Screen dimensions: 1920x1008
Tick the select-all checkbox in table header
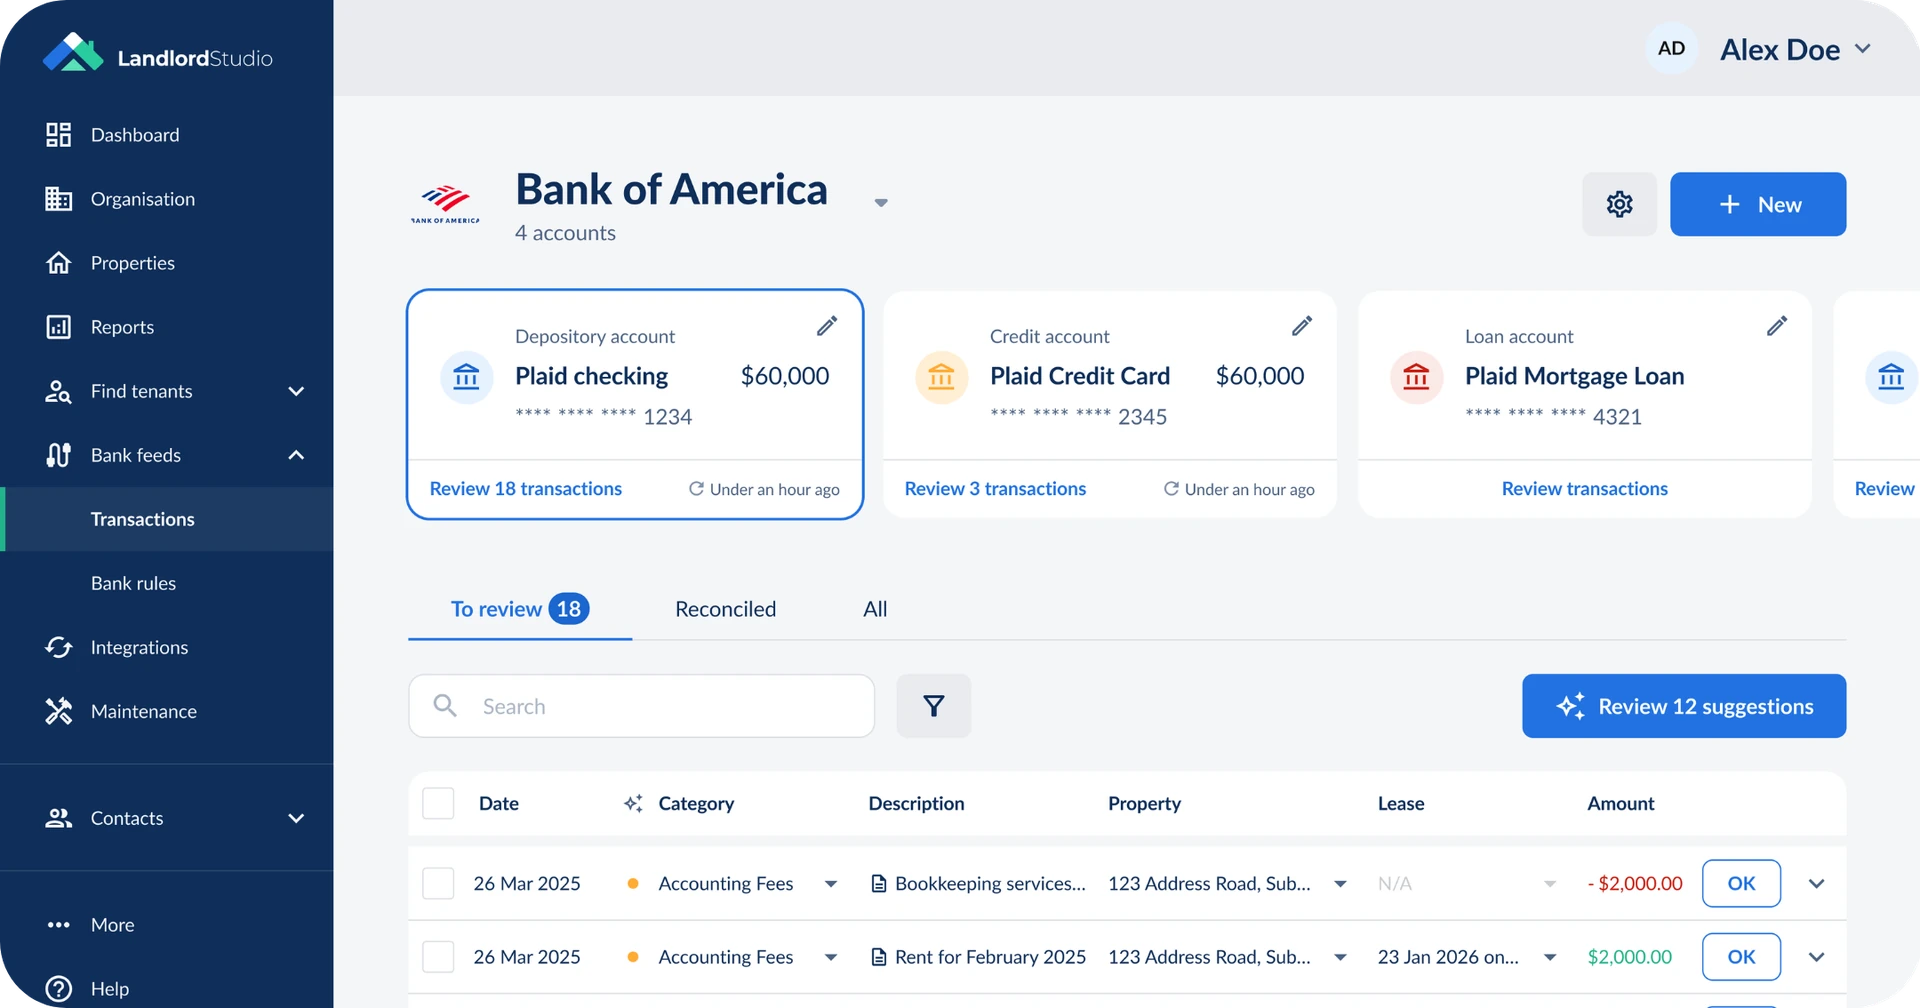click(x=438, y=803)
